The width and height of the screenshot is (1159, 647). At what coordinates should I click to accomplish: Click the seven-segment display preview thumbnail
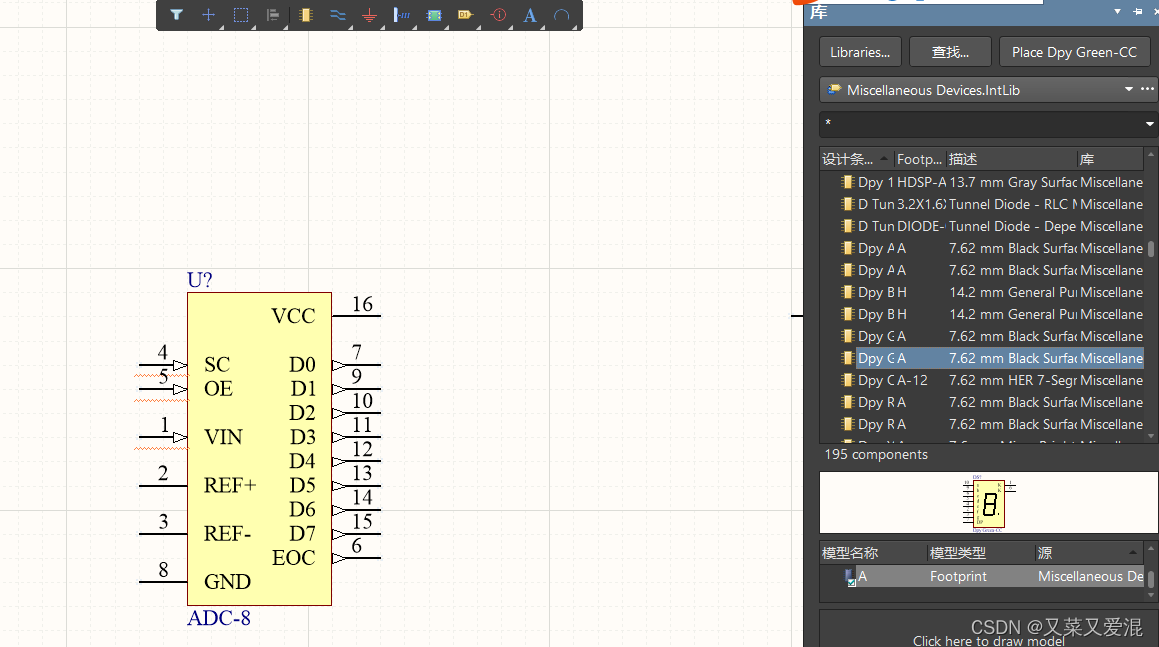pyautogui.click(x=988, y=503)
